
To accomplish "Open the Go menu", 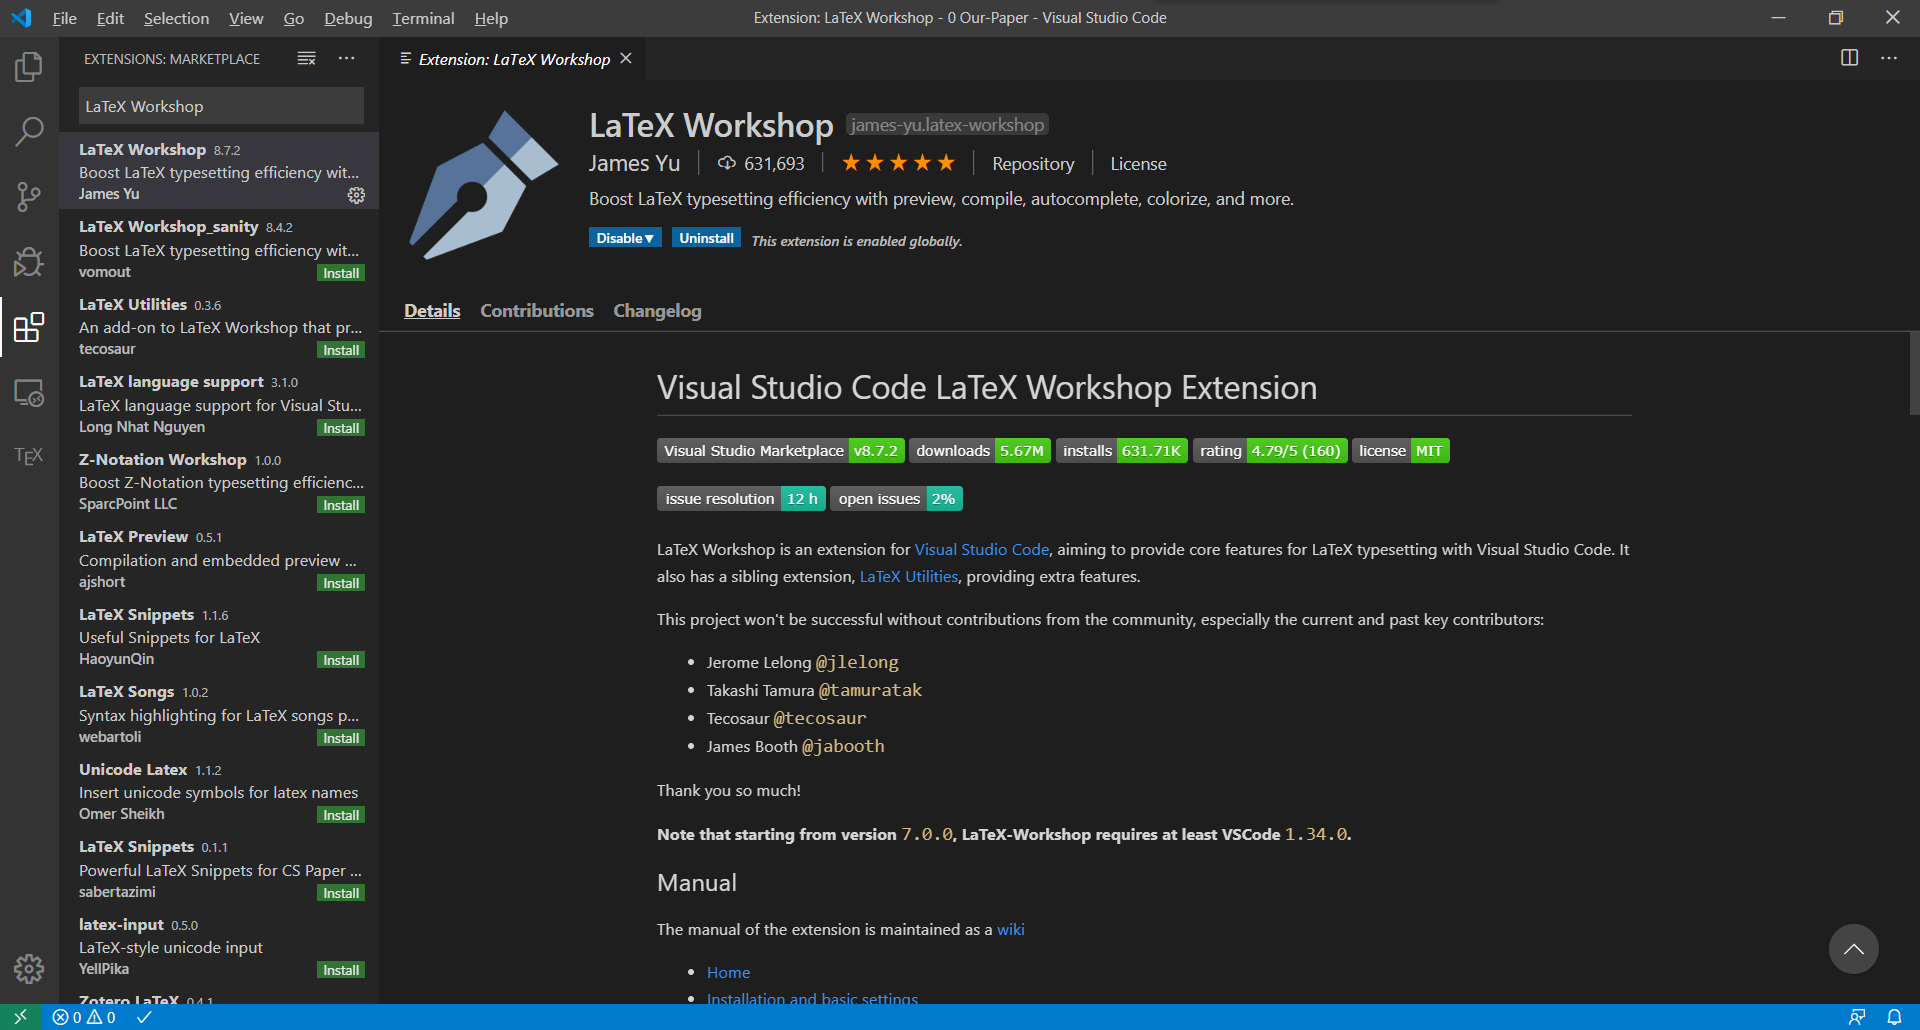I will pos(294,18).
